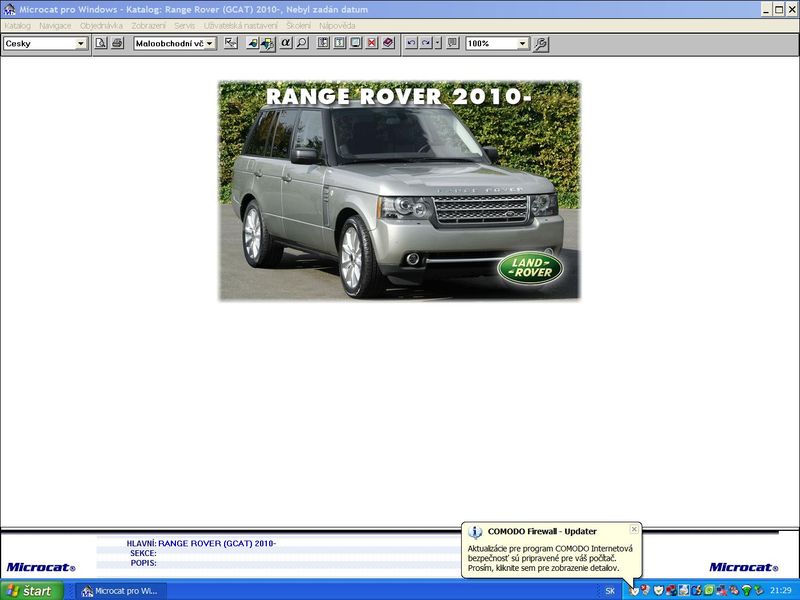Click the SK keyboard language indicator
The image size is (800, 600).
coord(610,591)
